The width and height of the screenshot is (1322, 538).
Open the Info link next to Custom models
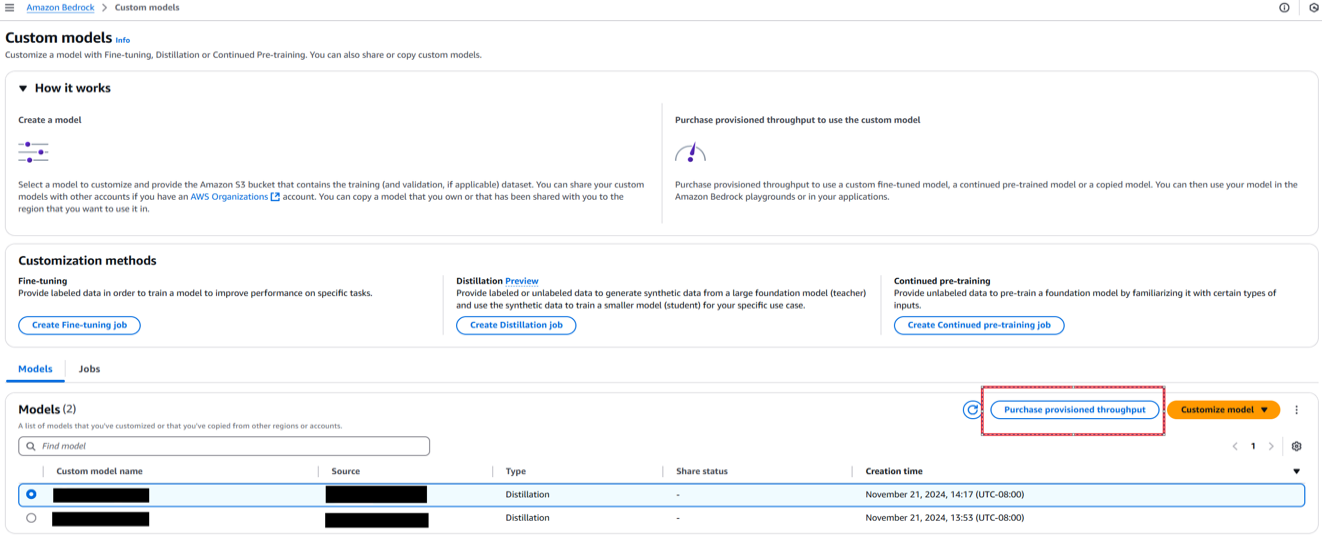tap(122, 40)
